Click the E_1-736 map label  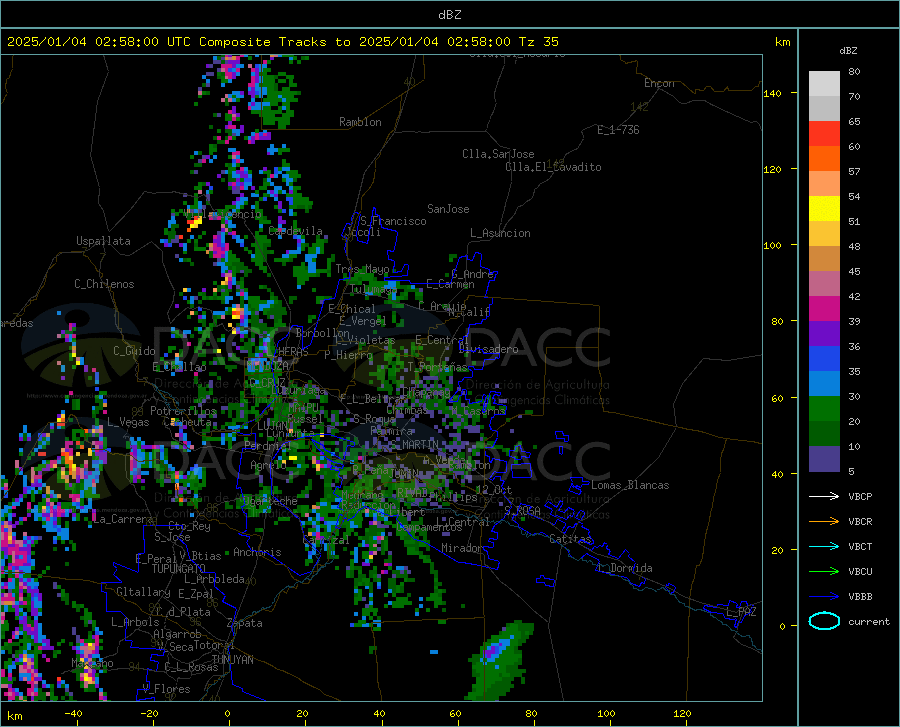(x=618, y=130)
